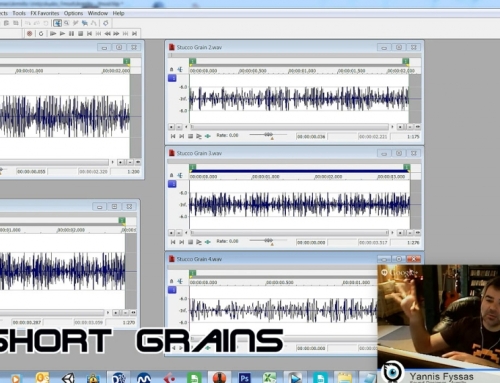Click Go to End in Stucco Grain 2 window
The image size is (500, 383).
point(182,136)
